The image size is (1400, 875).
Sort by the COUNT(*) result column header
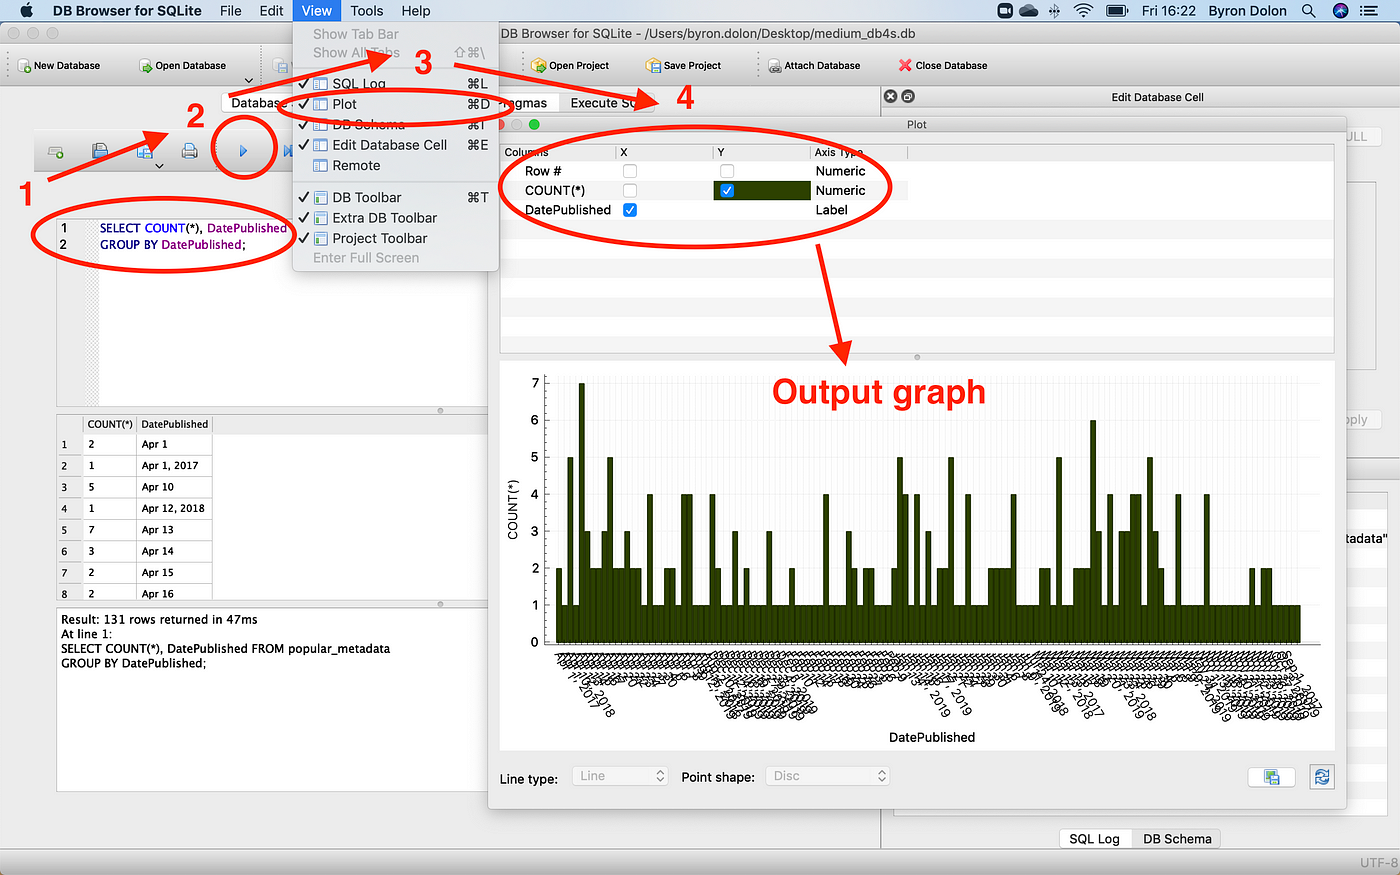(x=110, y=424)
